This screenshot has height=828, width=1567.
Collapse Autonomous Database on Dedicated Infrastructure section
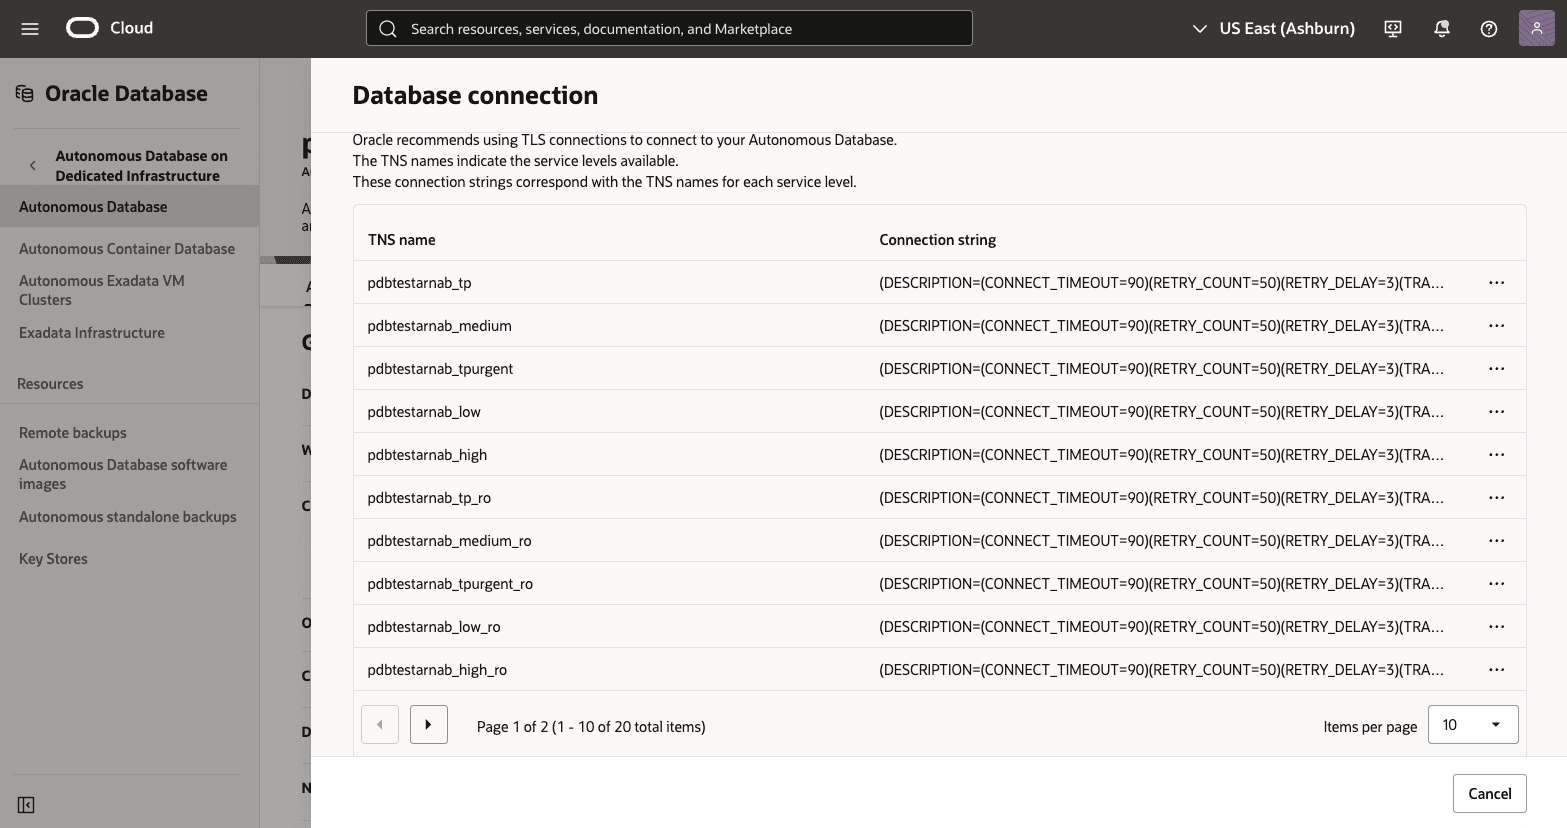pyautogui.click(x=33, y=165)
